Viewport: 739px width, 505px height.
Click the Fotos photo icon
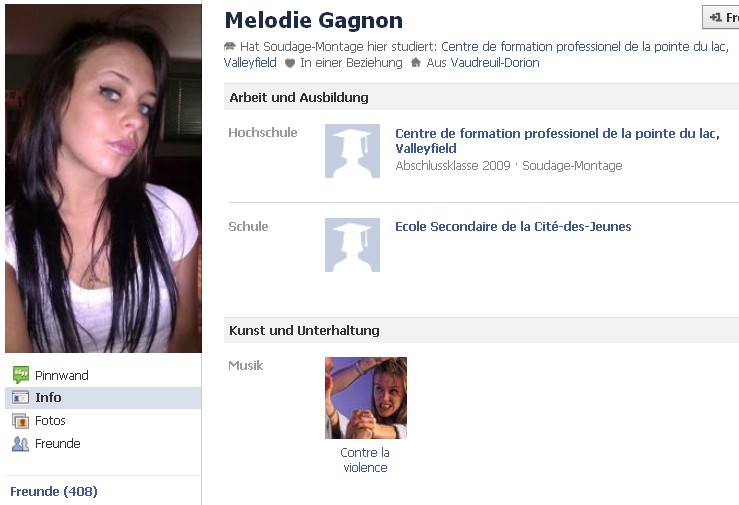[x=21, y=421]
